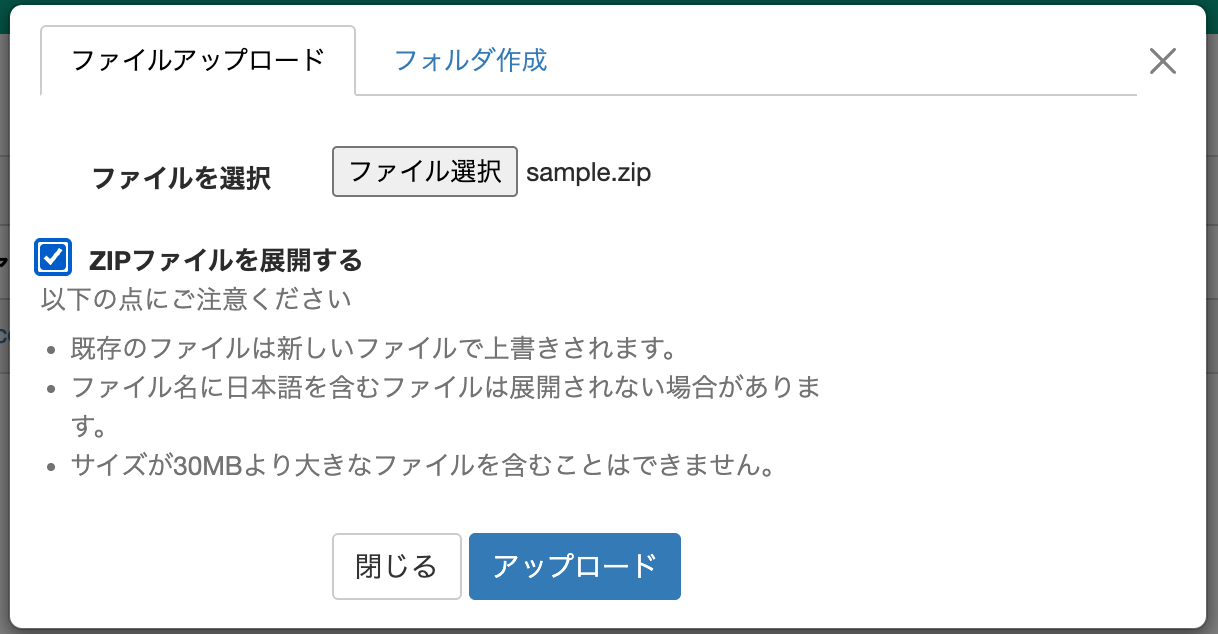Click the ファイルを選択 field label
1218x634 pixels.
tap(181, 179)
